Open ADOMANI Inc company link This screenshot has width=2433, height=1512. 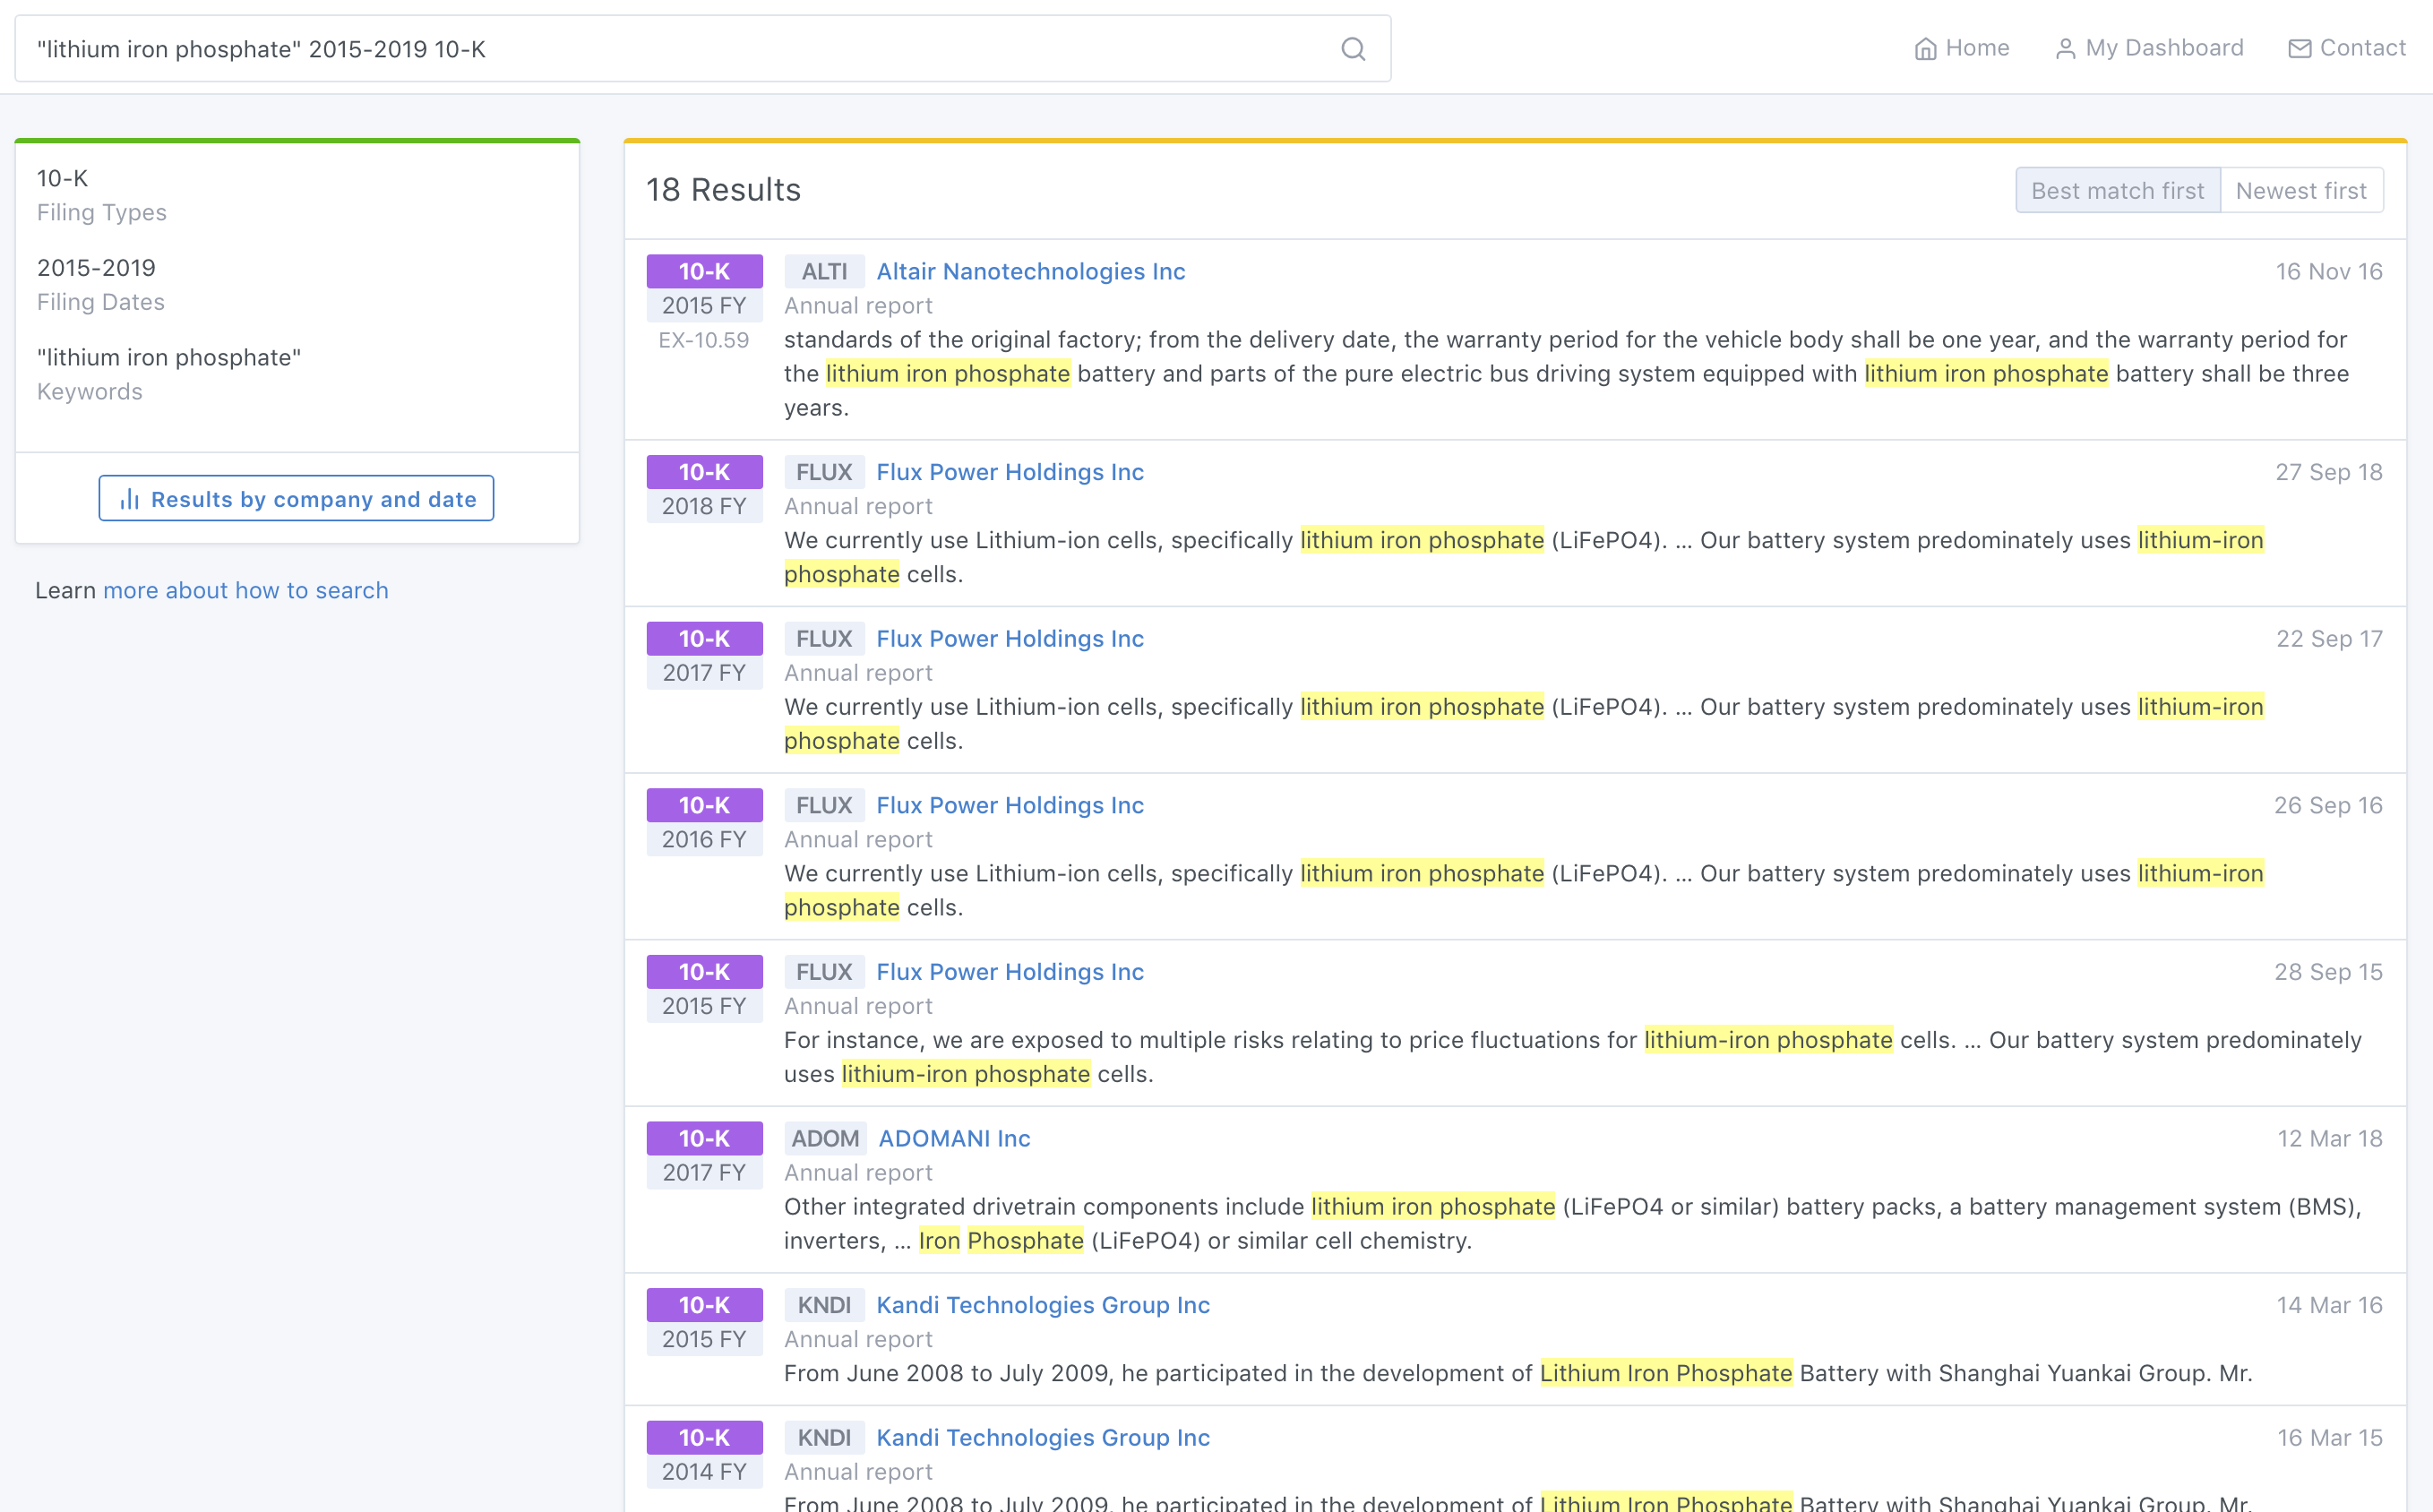953,1138
